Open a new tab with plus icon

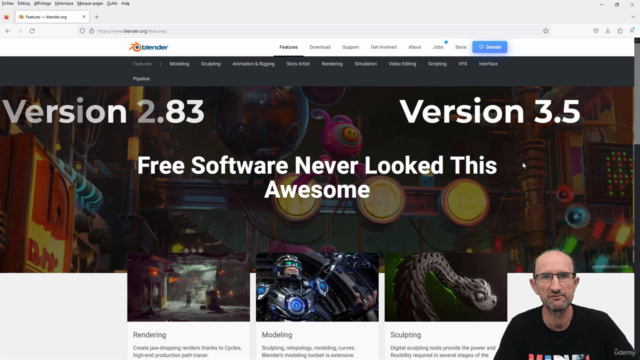97,17
